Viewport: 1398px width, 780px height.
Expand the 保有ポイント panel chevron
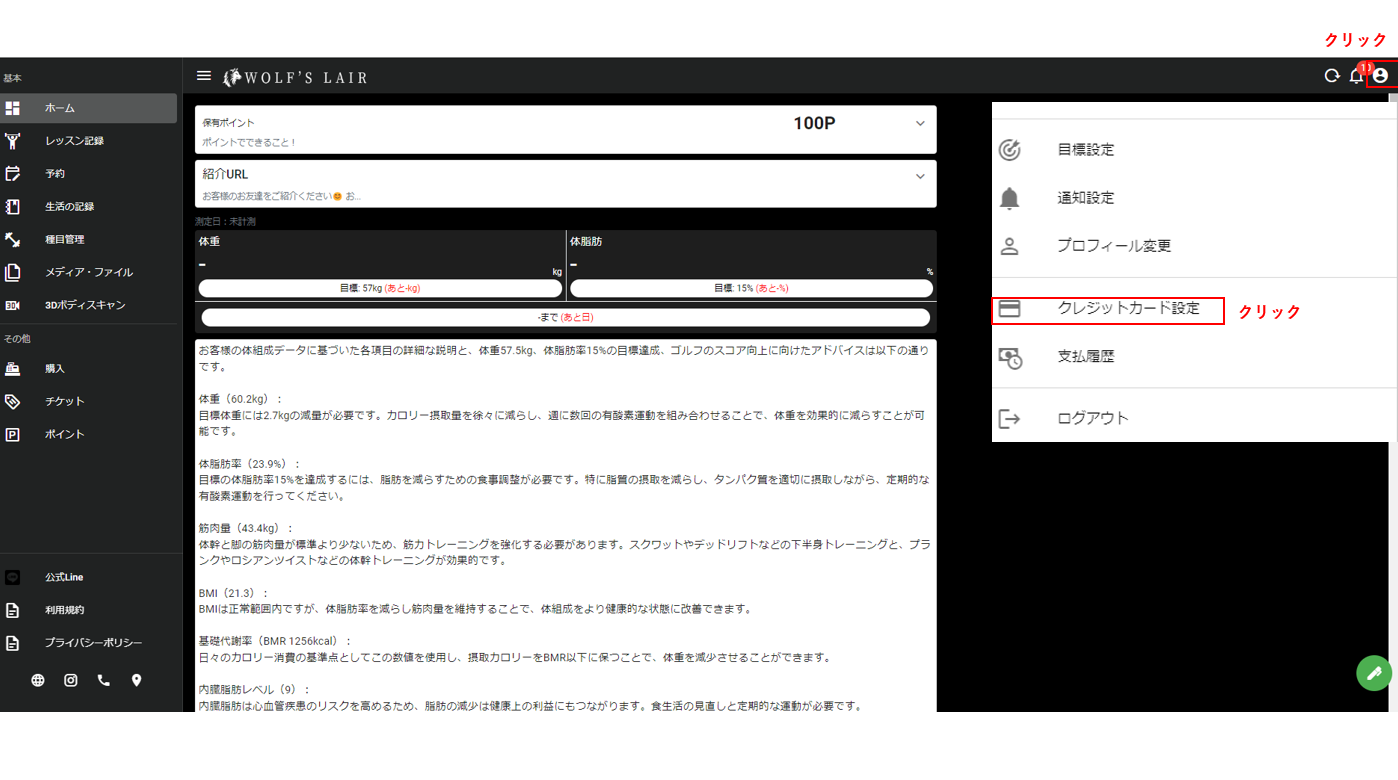pyautogui.click(x=920, y=124)
